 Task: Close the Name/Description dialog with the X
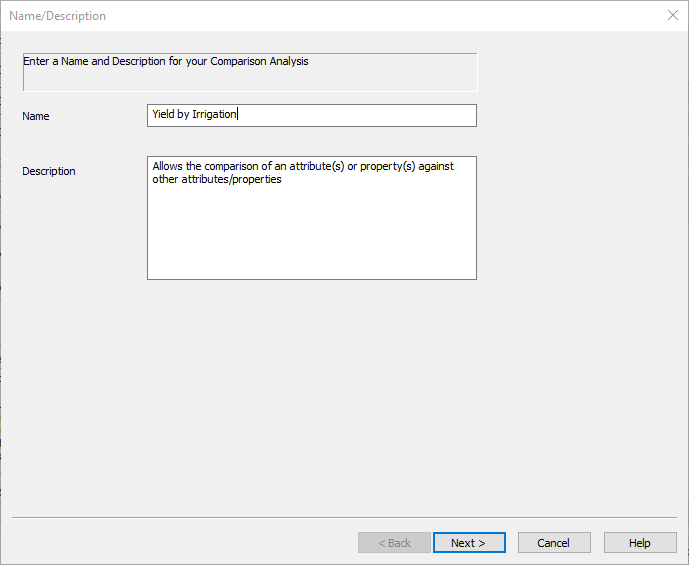tap(672, 15)
